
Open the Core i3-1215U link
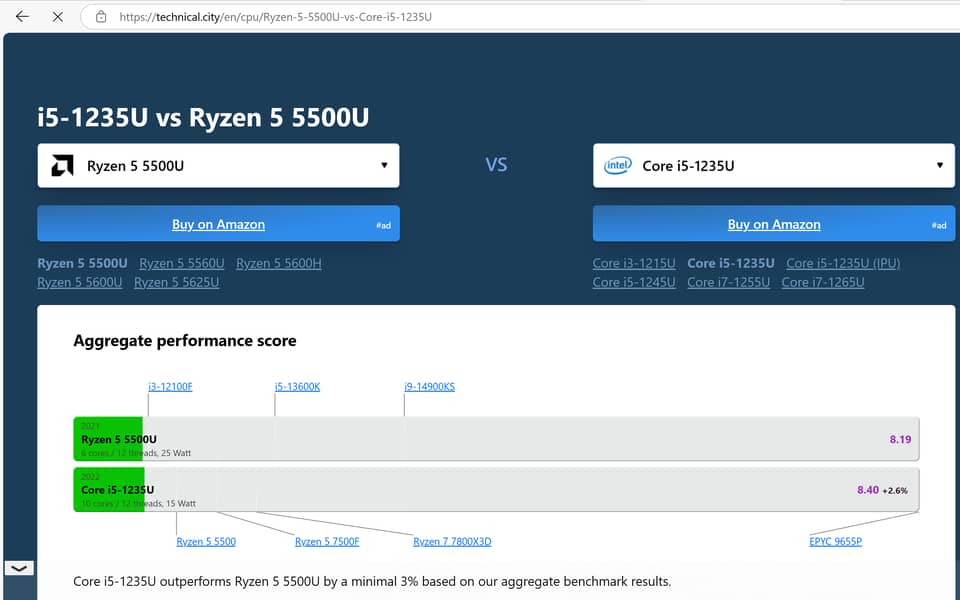pos(634,263)
